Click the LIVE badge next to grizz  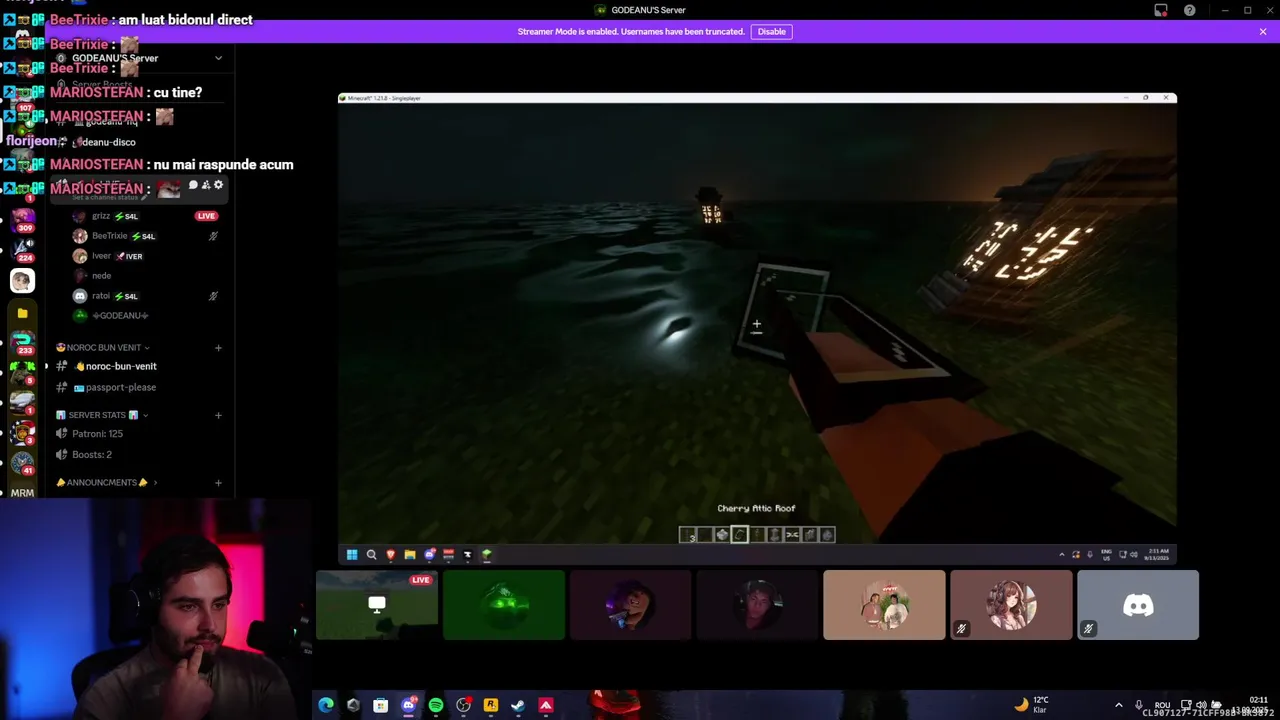(x=206, y=216)
